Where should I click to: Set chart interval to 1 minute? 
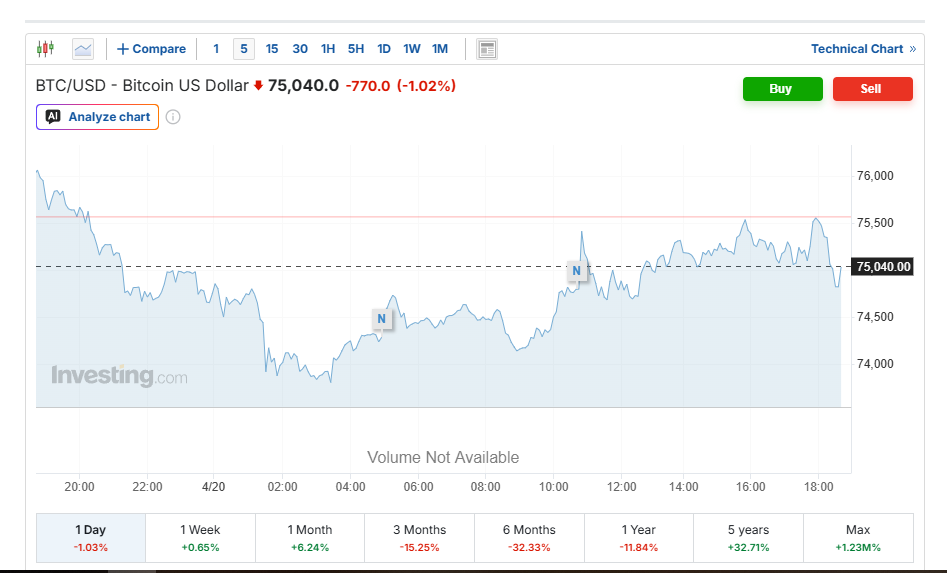(216, 49)
